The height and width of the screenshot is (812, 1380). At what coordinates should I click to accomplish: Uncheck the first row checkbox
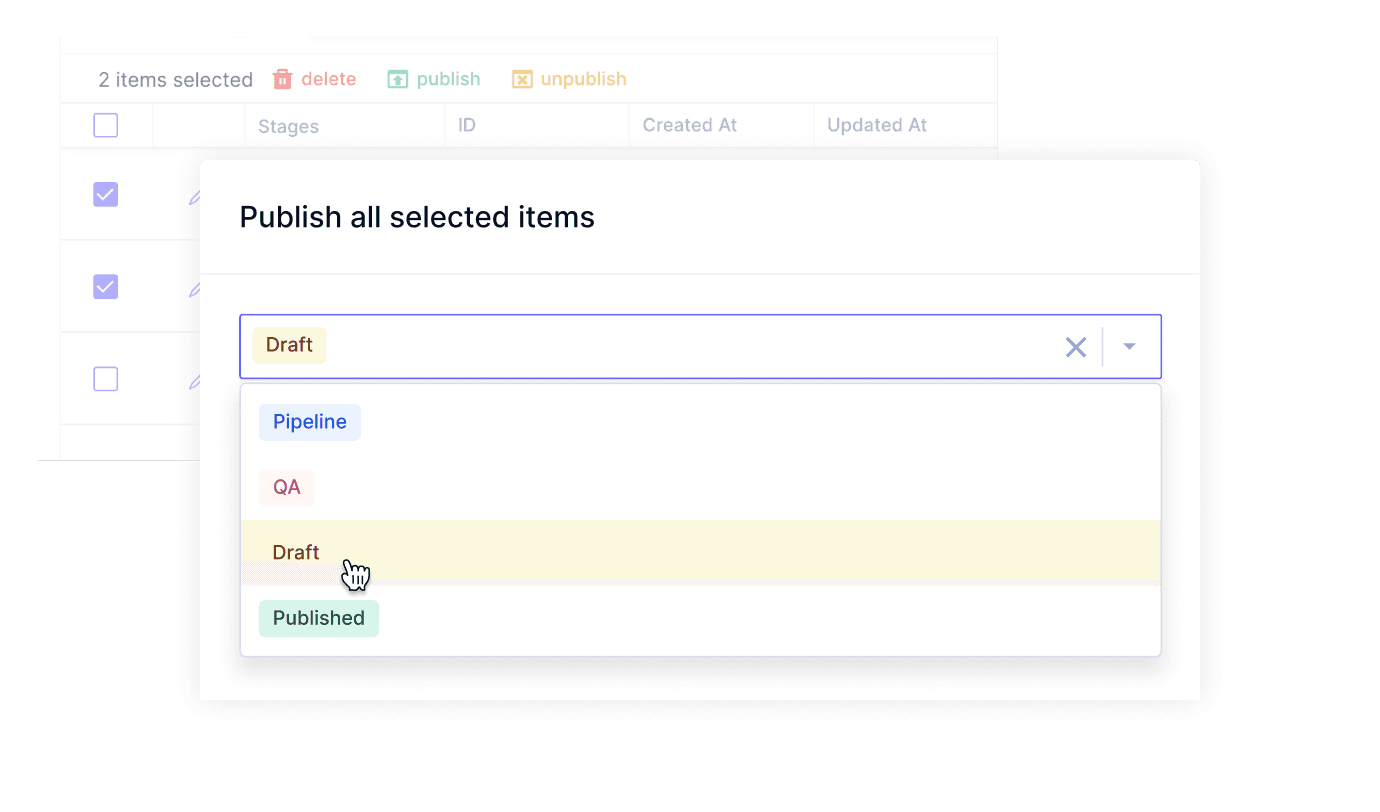coord(105,195)
